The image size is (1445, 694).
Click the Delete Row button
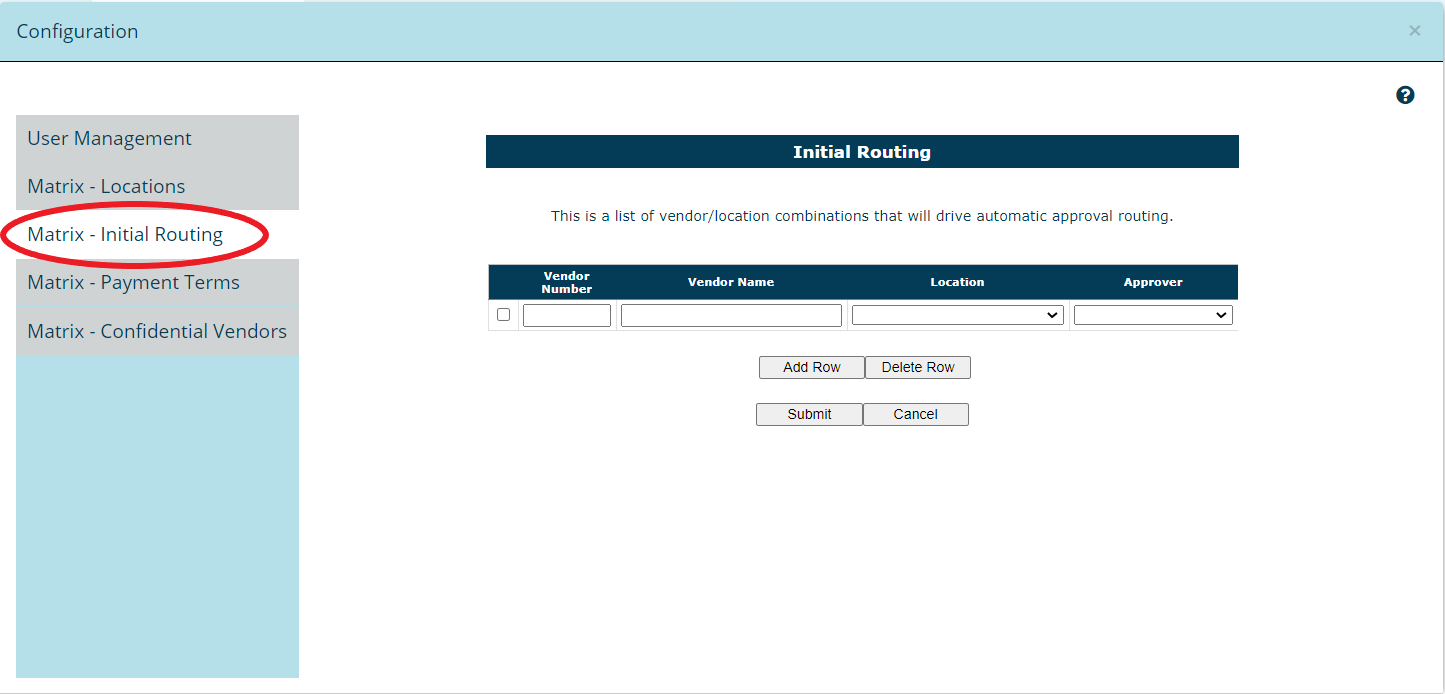(x=917, y=368)
